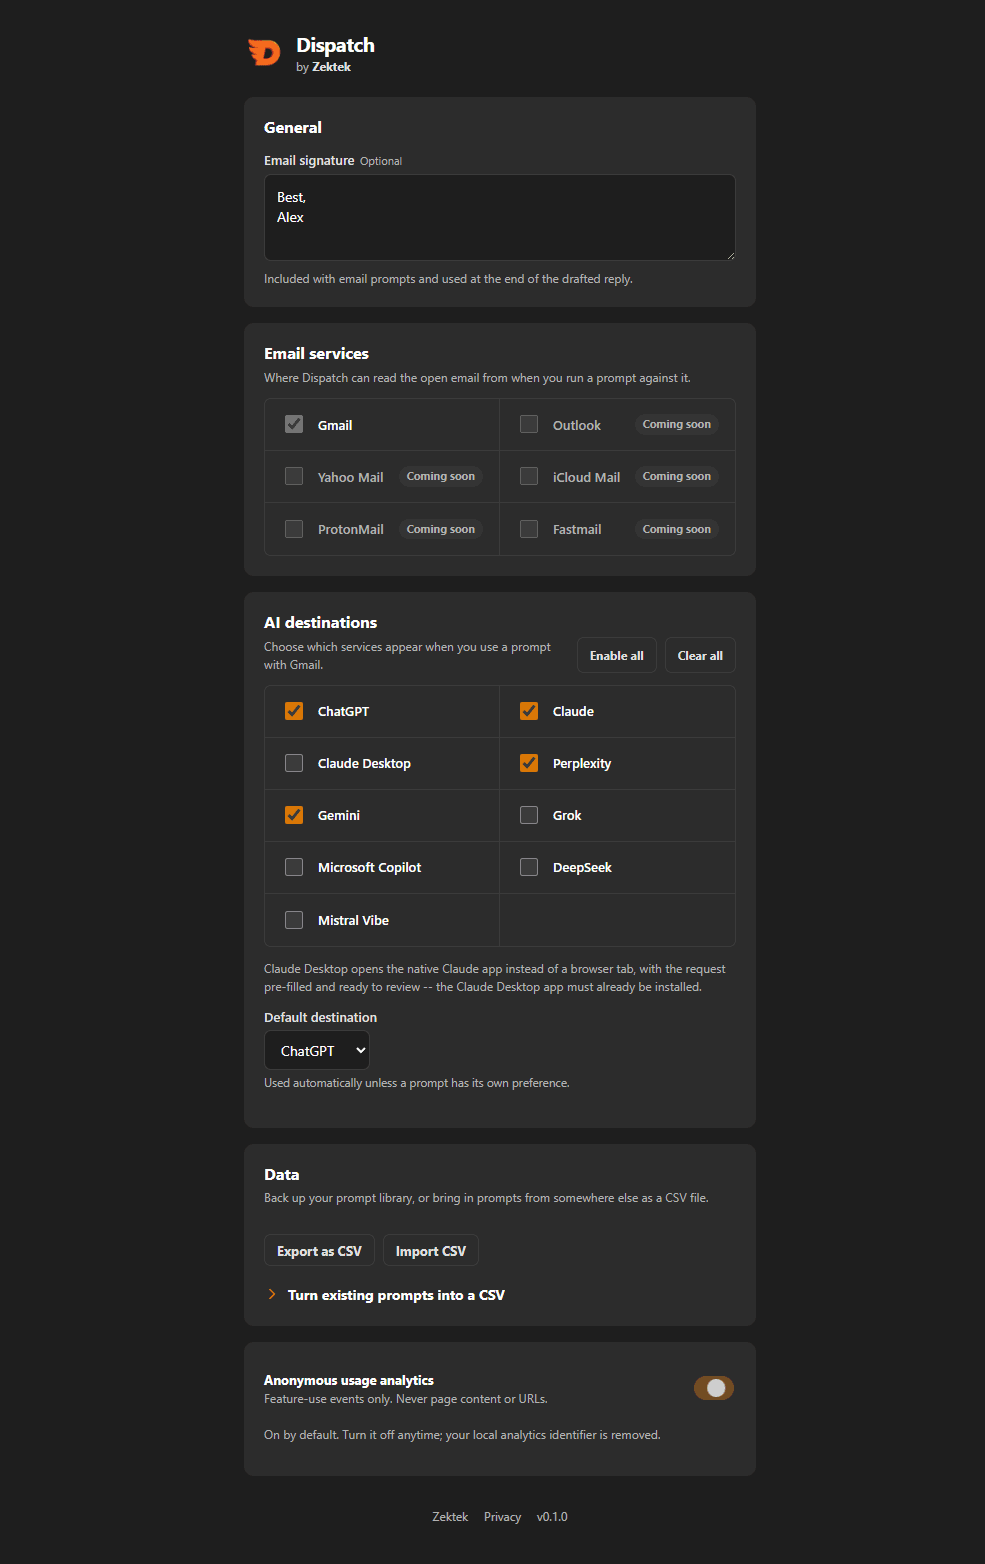The height and width of the screenshot is (1564, 985).
Task: Check the Outlook email service checkbox
Action: pyautogui.click(x=529, y=424)
